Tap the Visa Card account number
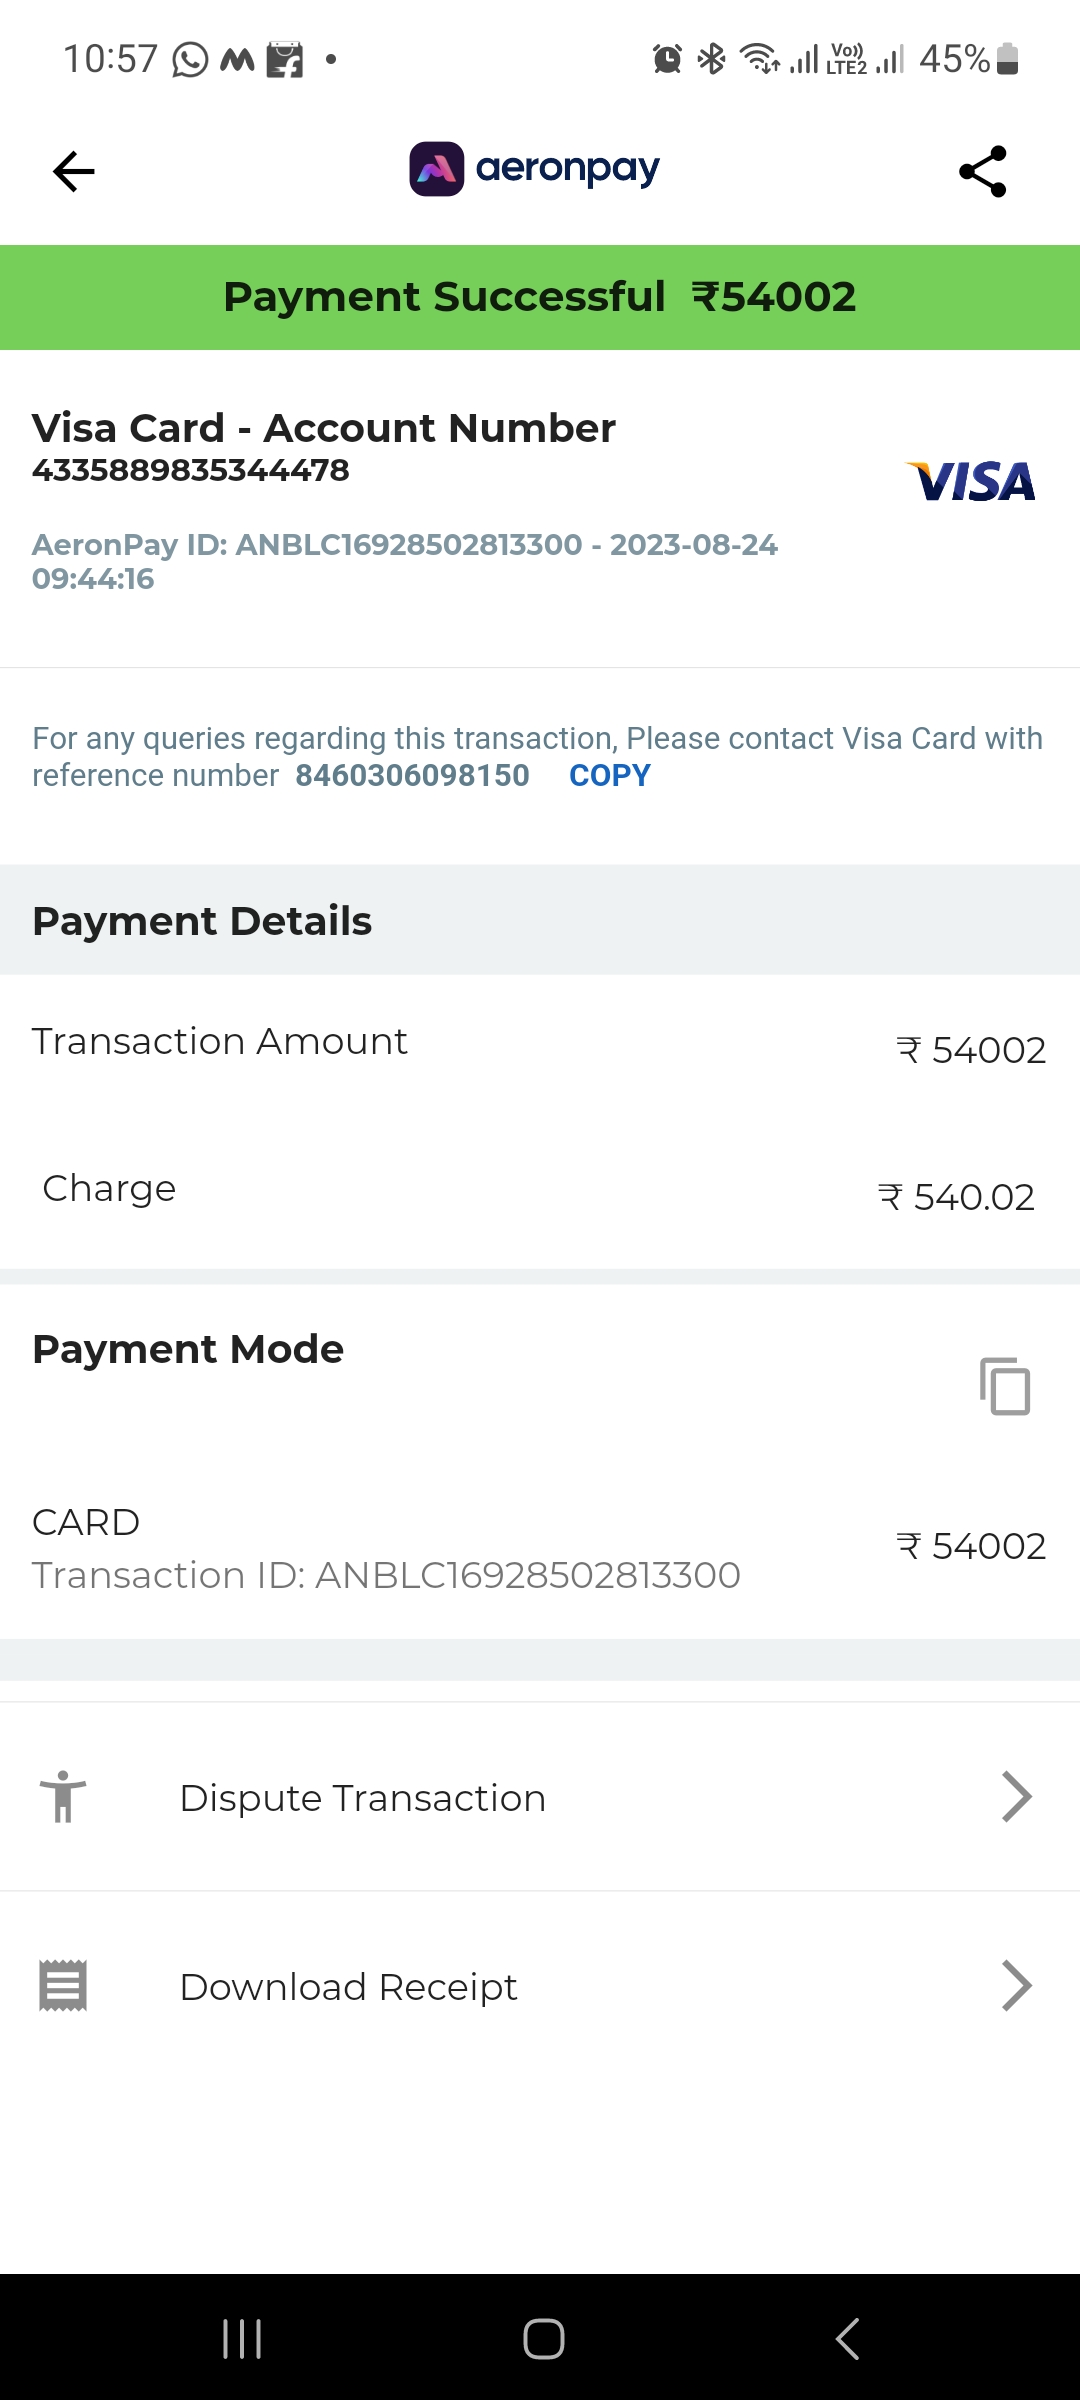1080x2400 pixels. [190, 470]
